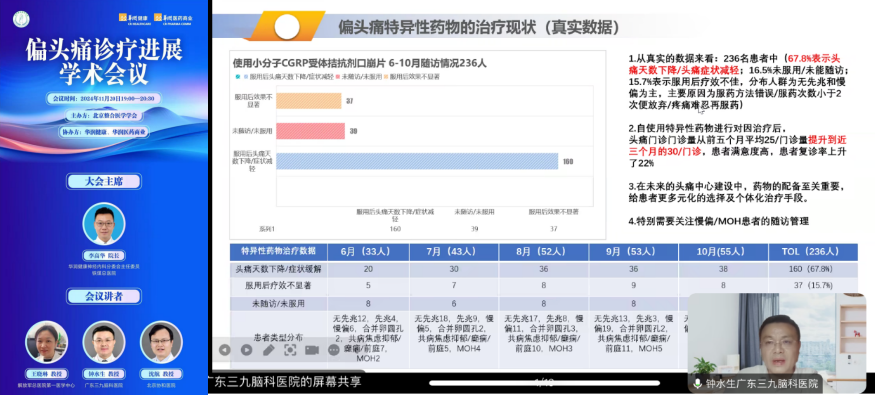Open the focus/zoom capture tool
The image size is (875, 395).
290,350
